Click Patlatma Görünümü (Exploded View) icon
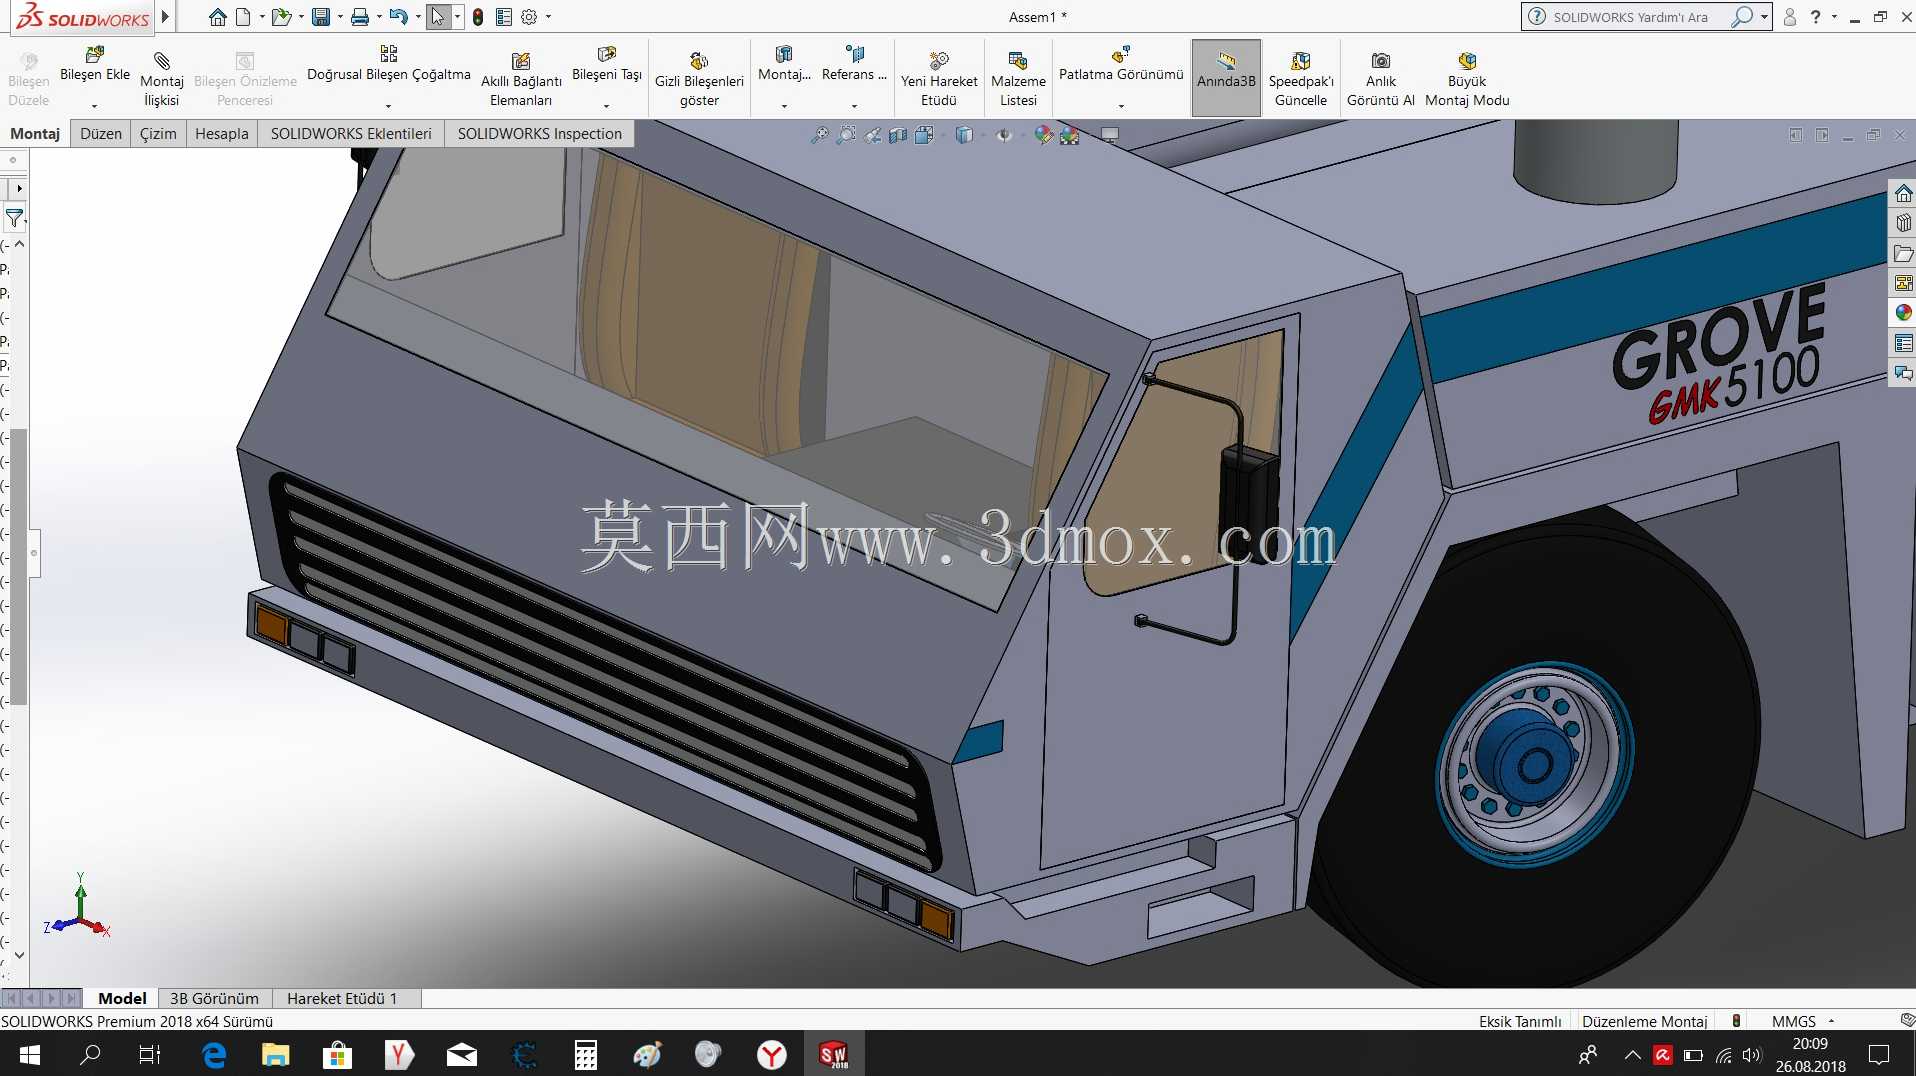This screenshot has width=1916, height=1076. click(x=1121, y=54)
